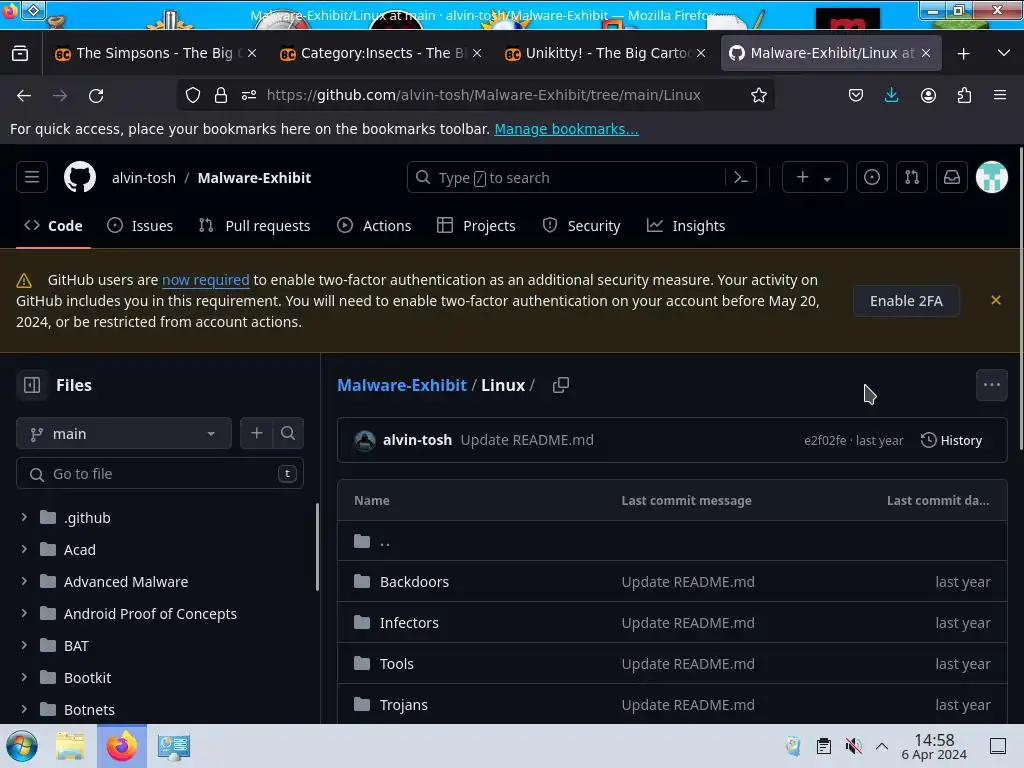Open the Insights tab

tap(686, 226)
